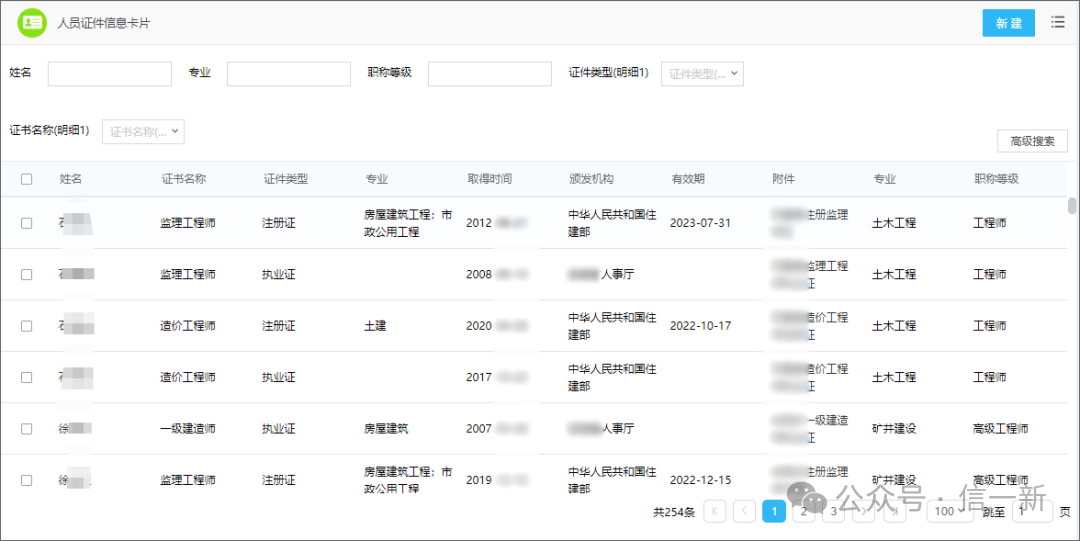Select checkbox of 造价工程师 注册证 row

tap(26, 326)
